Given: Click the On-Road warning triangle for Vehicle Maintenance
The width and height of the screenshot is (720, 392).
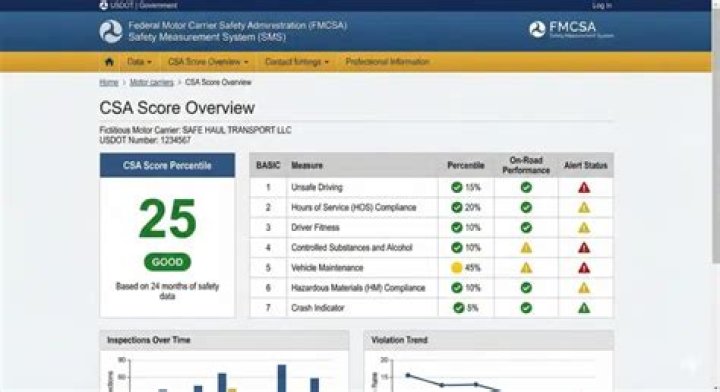Looking at the screenshot, I should (x=526, y=268).
